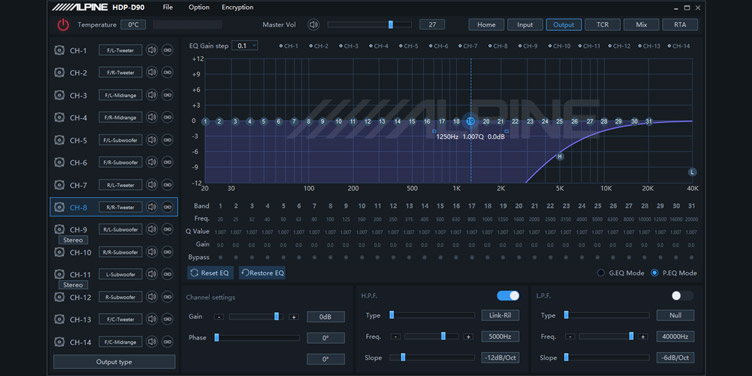Mute CH-9 speaker icon
The height and width of the screenshot is (376, 752).
pos(152,229)
